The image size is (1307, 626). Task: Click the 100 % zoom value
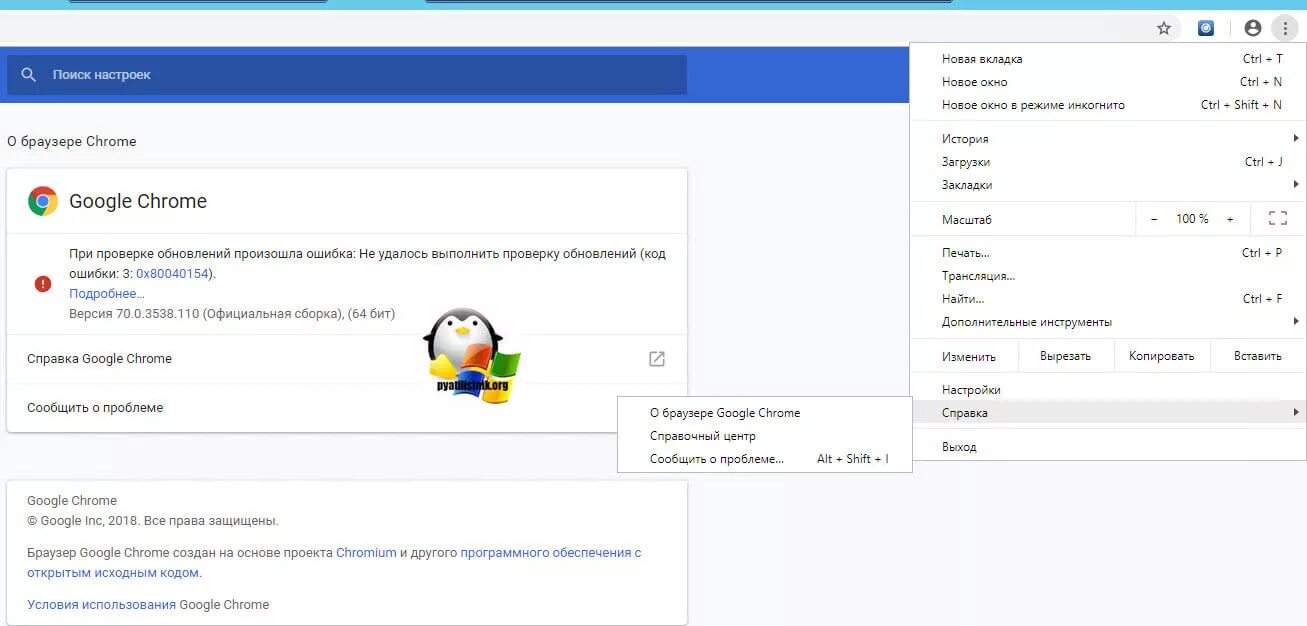point(1192,219)
